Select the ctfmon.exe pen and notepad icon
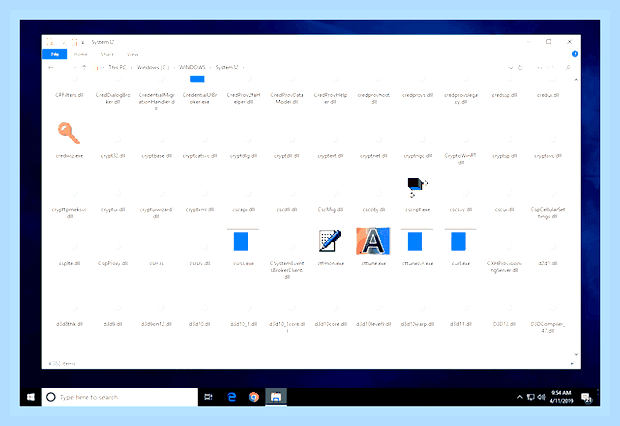The image size is (620, 426). [x=330, y=240]
